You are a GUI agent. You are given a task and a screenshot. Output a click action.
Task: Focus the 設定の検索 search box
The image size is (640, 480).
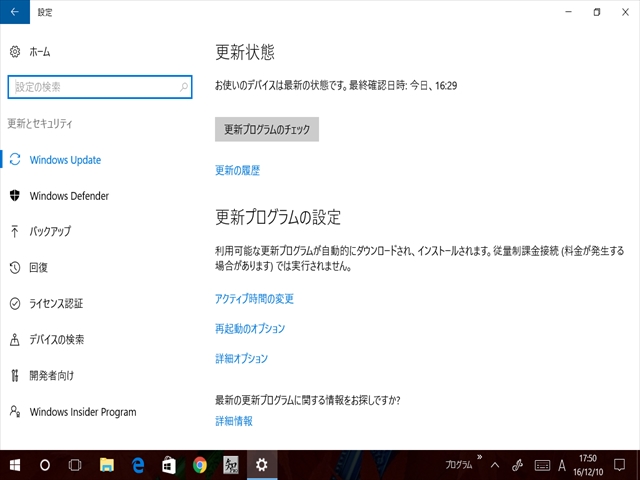[x=98, y=88]
